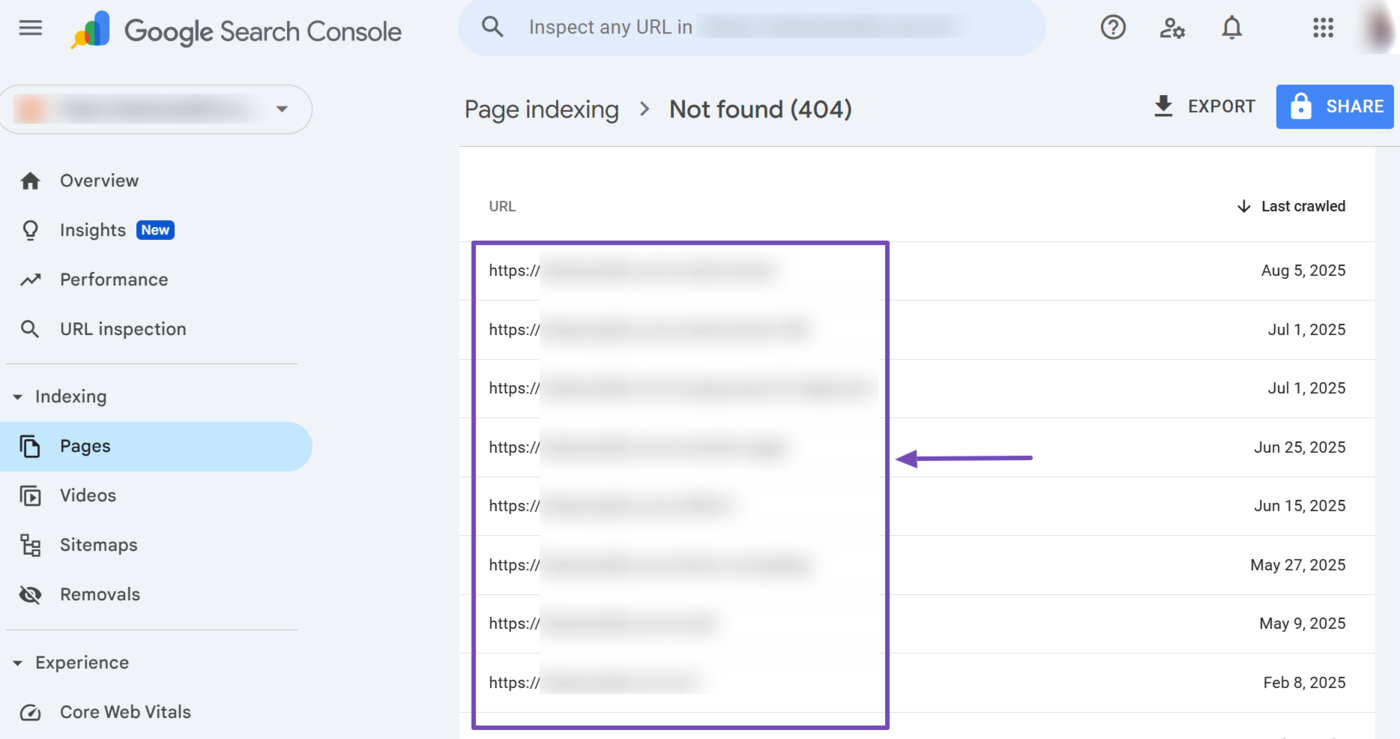1400x739 pixels.
Task: Open user and permissions settings icon
Action: pos(1172,28)
